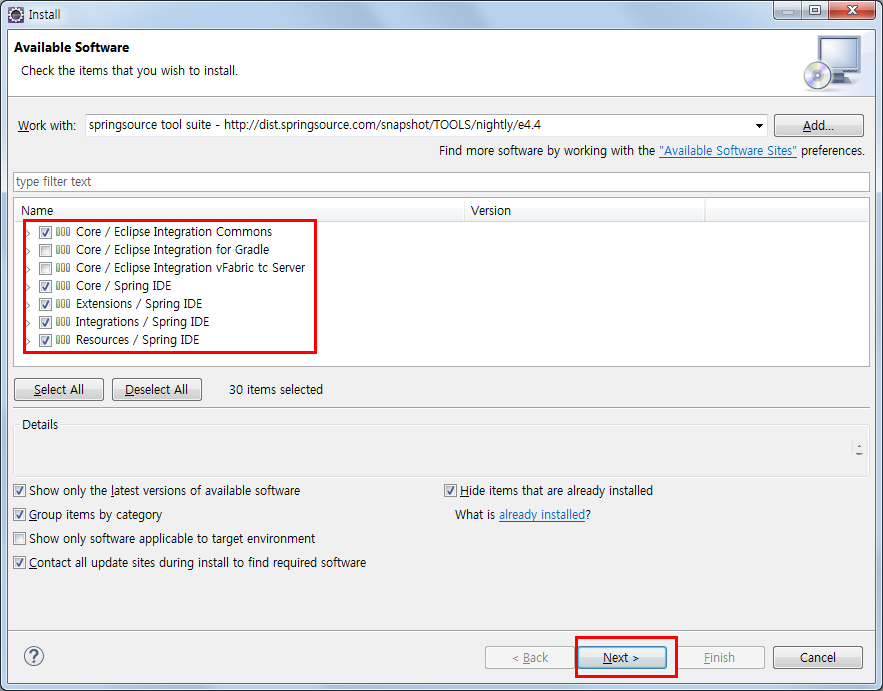The image size is (883, 691).
Task: Open the Work with site dropdown
Action: (759, 126)
